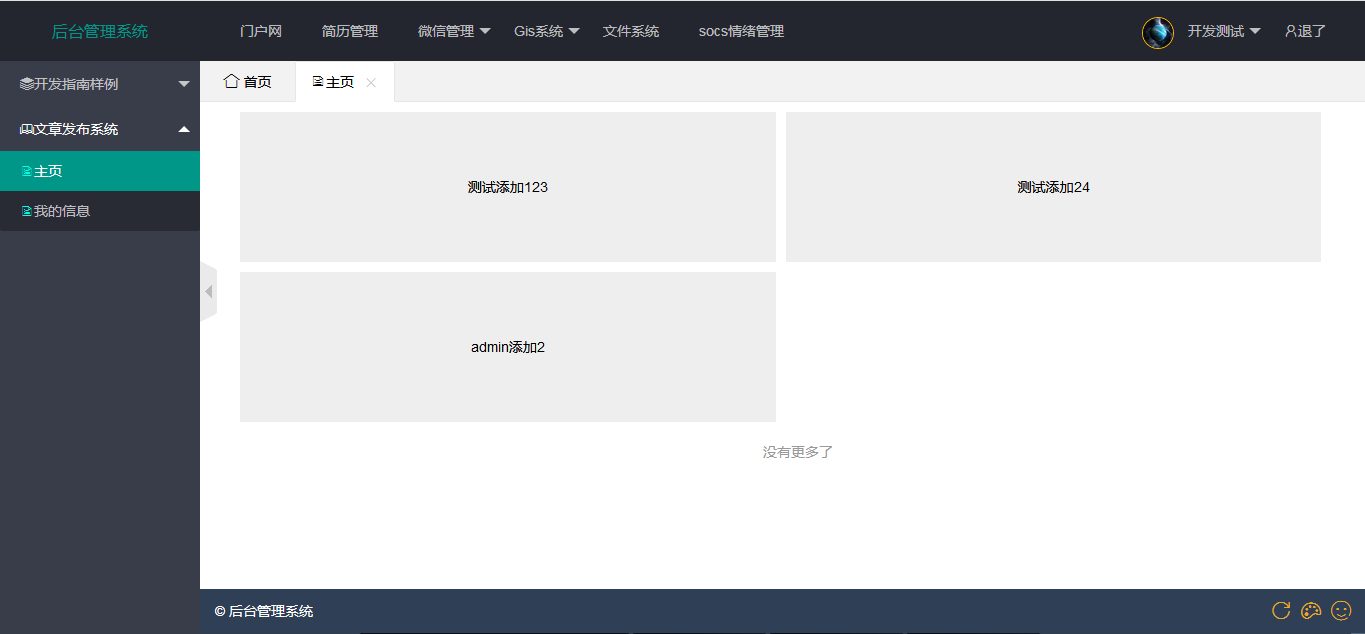Open the Gis系统 dropdown menu
Screen dimensions: 1365x634
(x=547, y=31)
